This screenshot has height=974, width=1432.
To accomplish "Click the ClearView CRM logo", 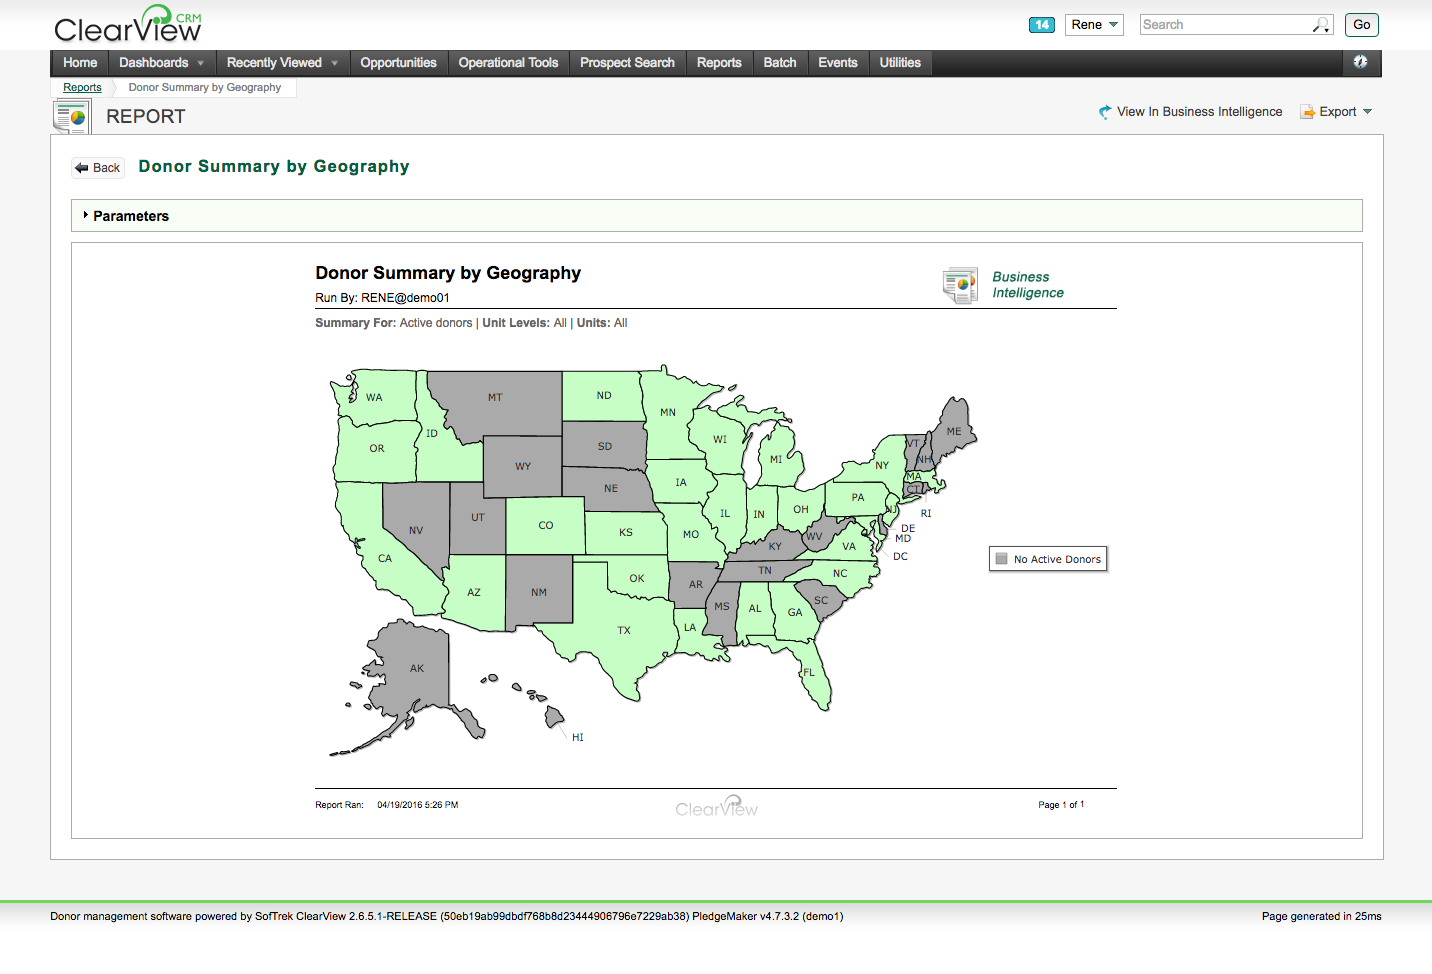I will [128, 25].
